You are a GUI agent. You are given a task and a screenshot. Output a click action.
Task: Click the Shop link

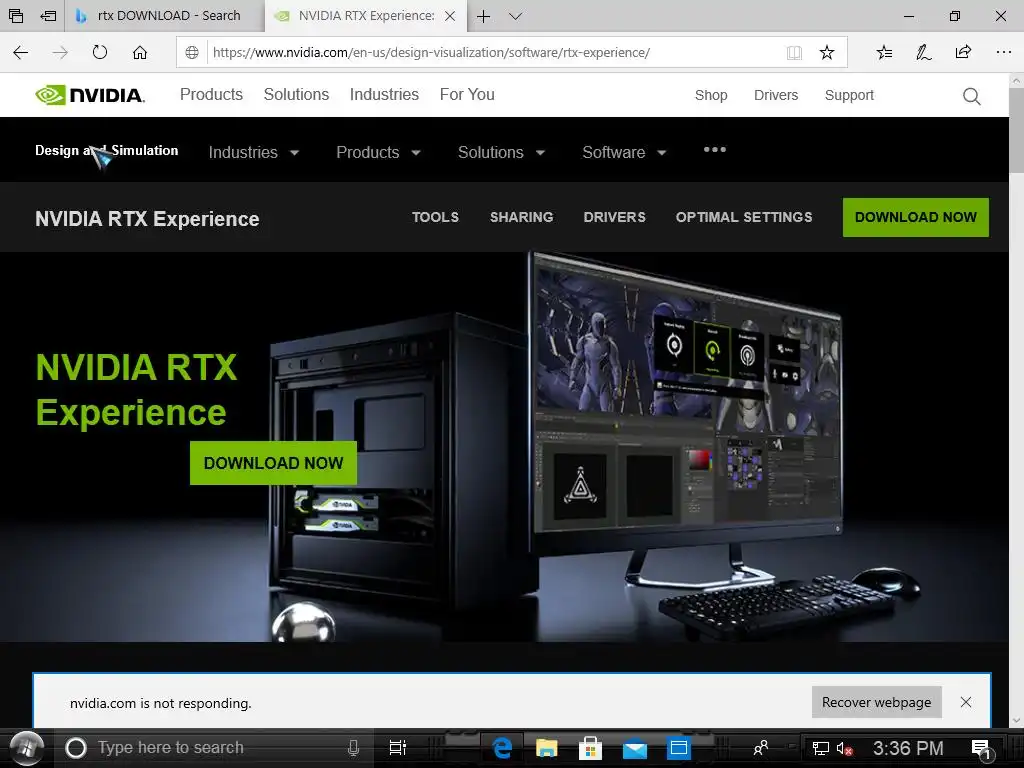click(711, 95)
